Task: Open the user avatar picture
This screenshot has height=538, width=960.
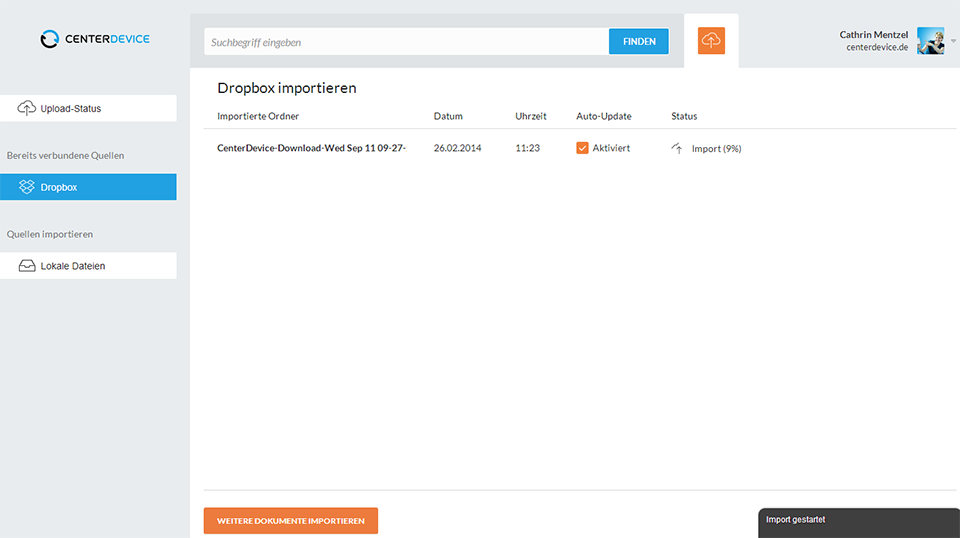Action: tap(930, 41)
